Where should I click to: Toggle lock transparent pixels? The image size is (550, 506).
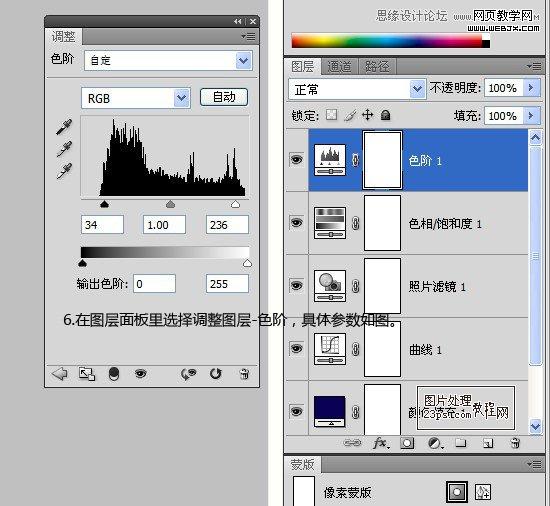click(x=331, y=115)
